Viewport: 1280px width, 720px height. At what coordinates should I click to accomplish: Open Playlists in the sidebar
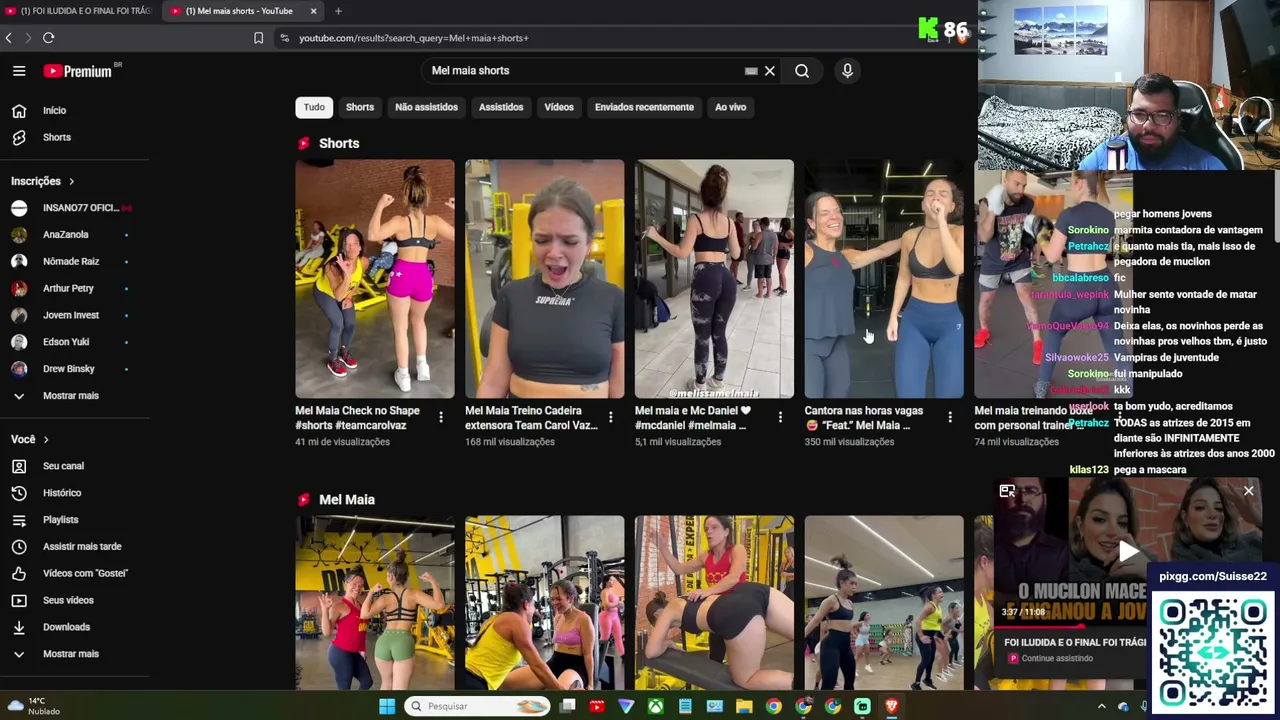60,520
